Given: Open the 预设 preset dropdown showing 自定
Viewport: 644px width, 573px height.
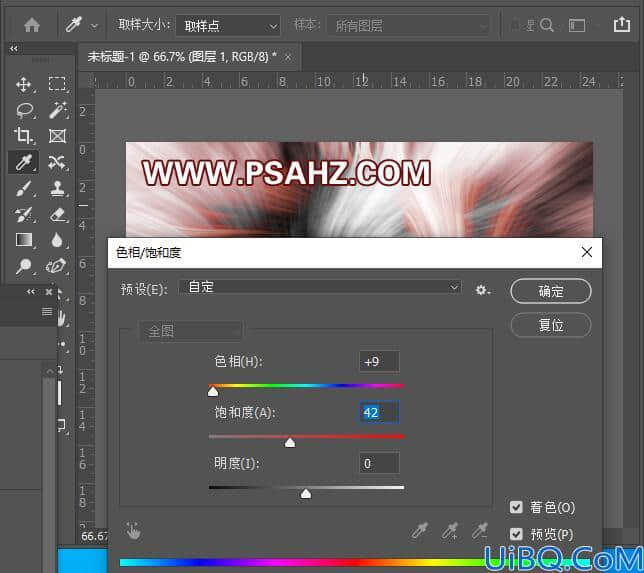Looking at the screenshot, I should (320, 287).
